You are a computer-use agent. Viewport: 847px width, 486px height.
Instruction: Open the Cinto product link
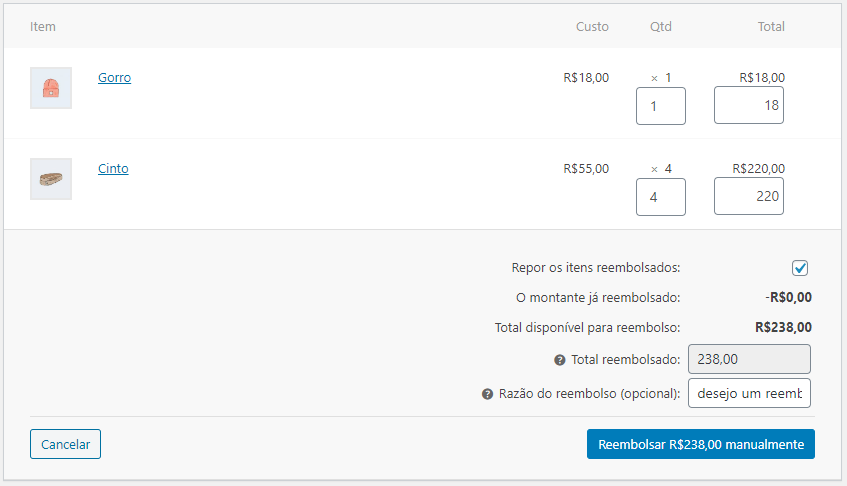tap(113, 169)
